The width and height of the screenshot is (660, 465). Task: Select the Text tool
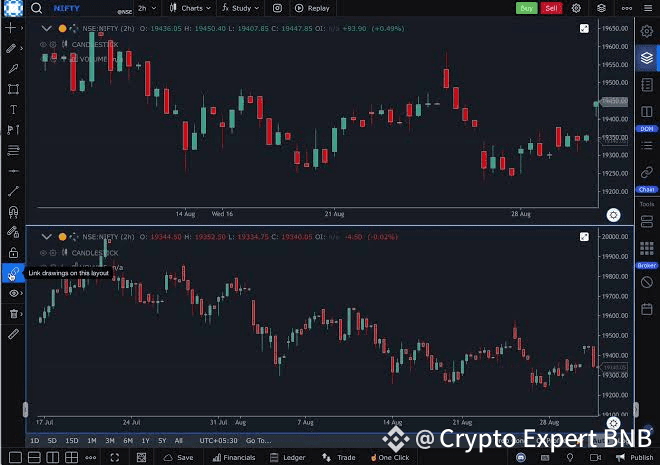click(13, 109)
